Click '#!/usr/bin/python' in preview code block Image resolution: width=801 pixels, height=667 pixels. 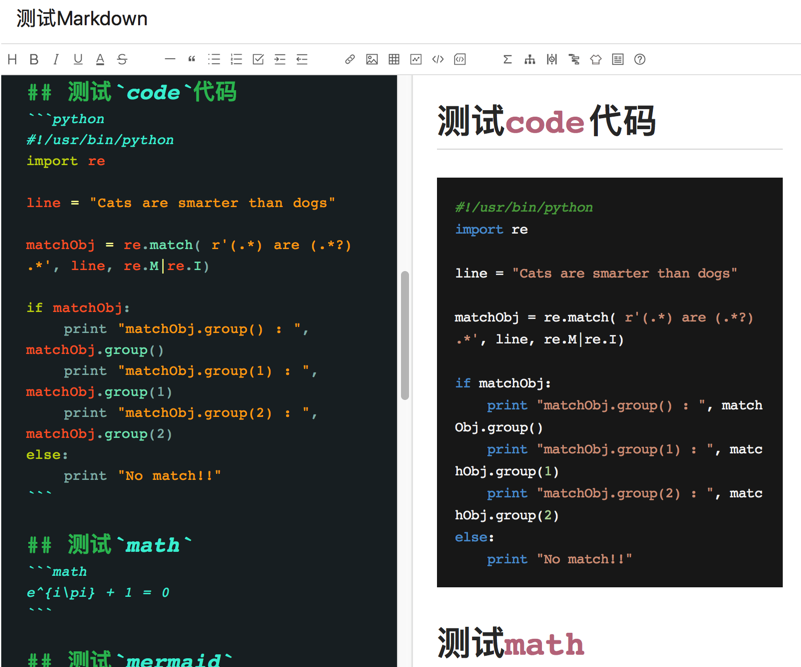pyautogui.click(x=524, y=207)
